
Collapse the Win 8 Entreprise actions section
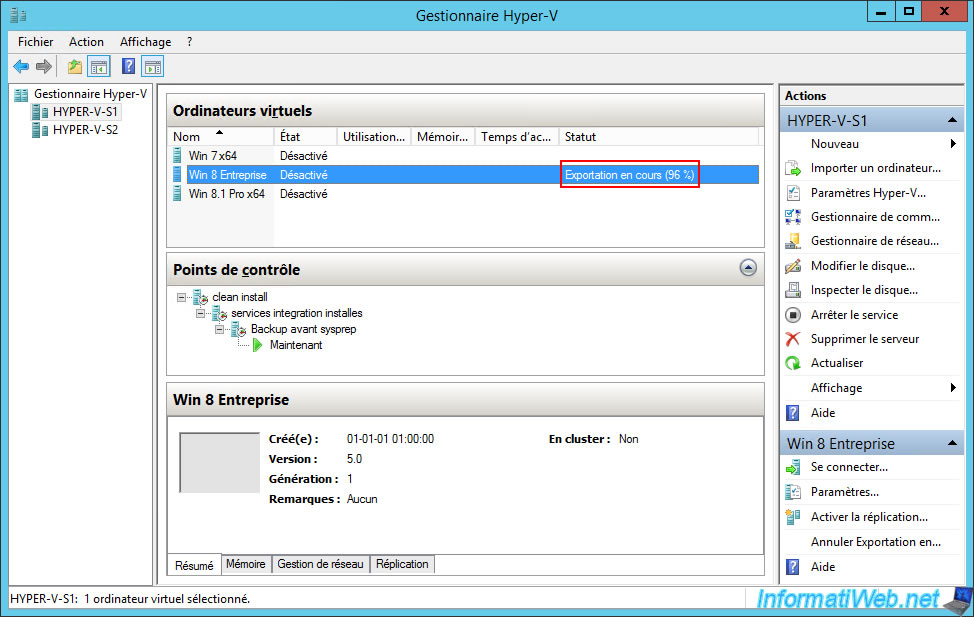[952, 443]
